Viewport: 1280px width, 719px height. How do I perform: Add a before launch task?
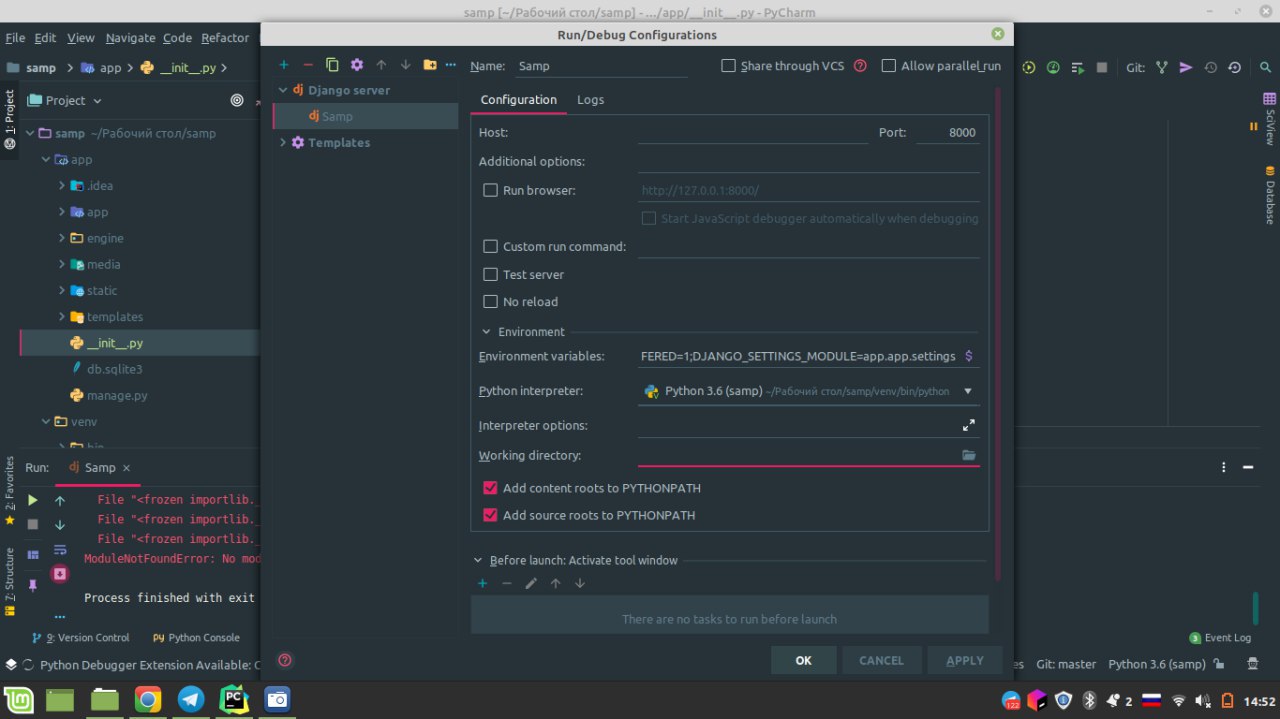482,583
